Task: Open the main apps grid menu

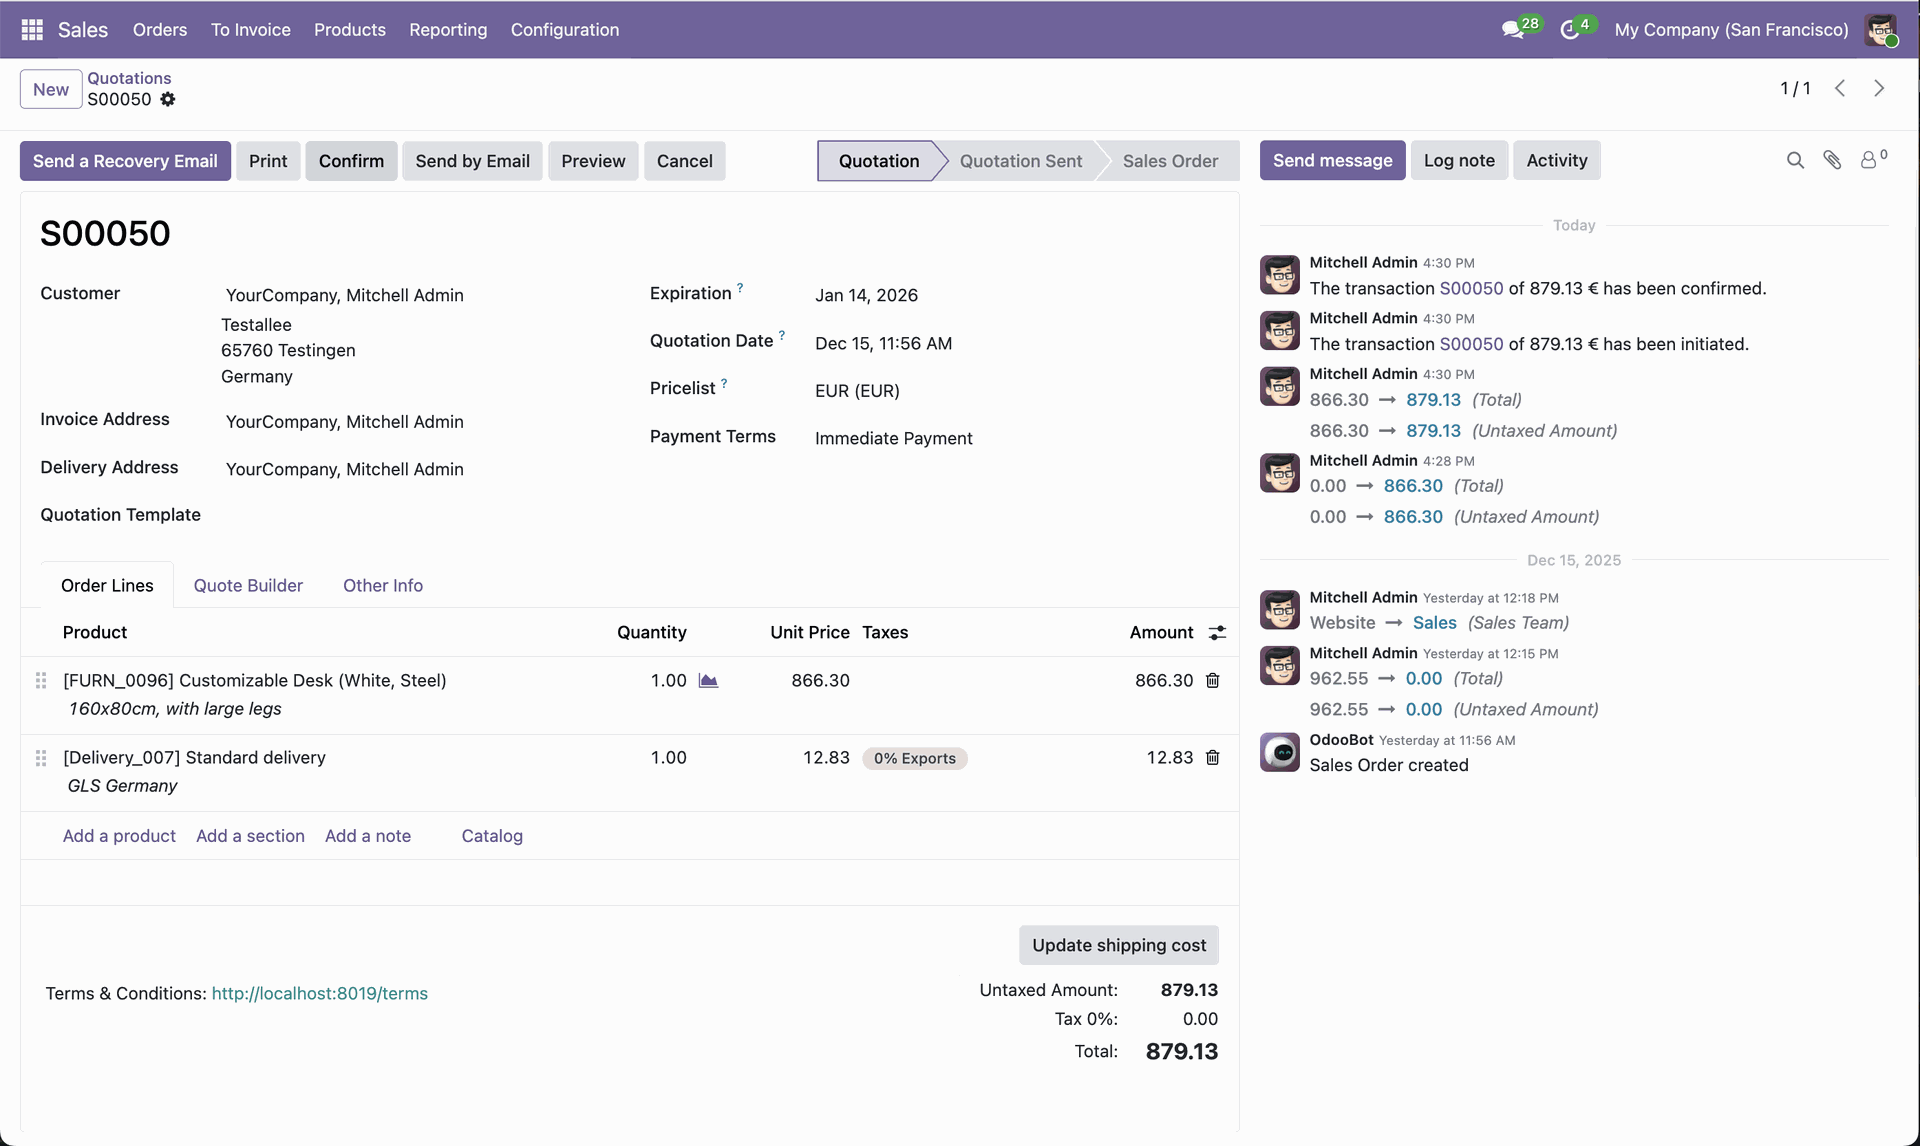Action: [x=32, y=30]
